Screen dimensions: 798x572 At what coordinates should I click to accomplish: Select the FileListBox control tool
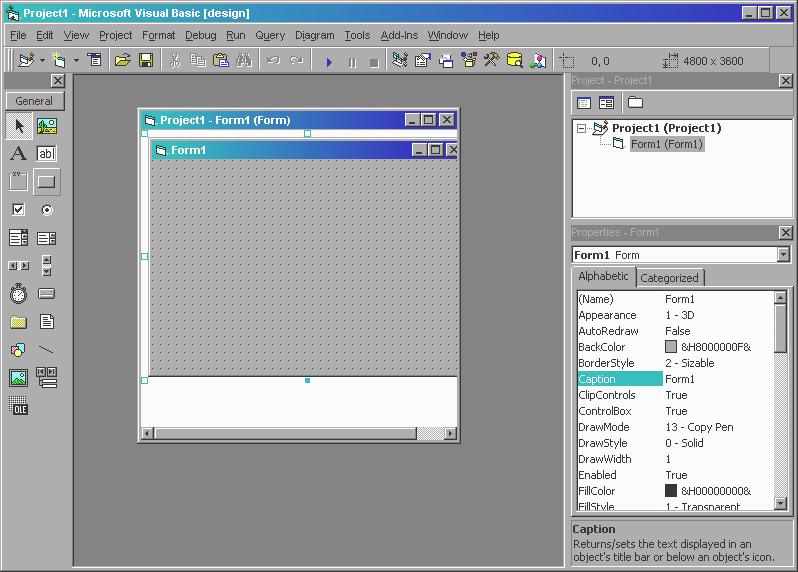click(47, 322)
